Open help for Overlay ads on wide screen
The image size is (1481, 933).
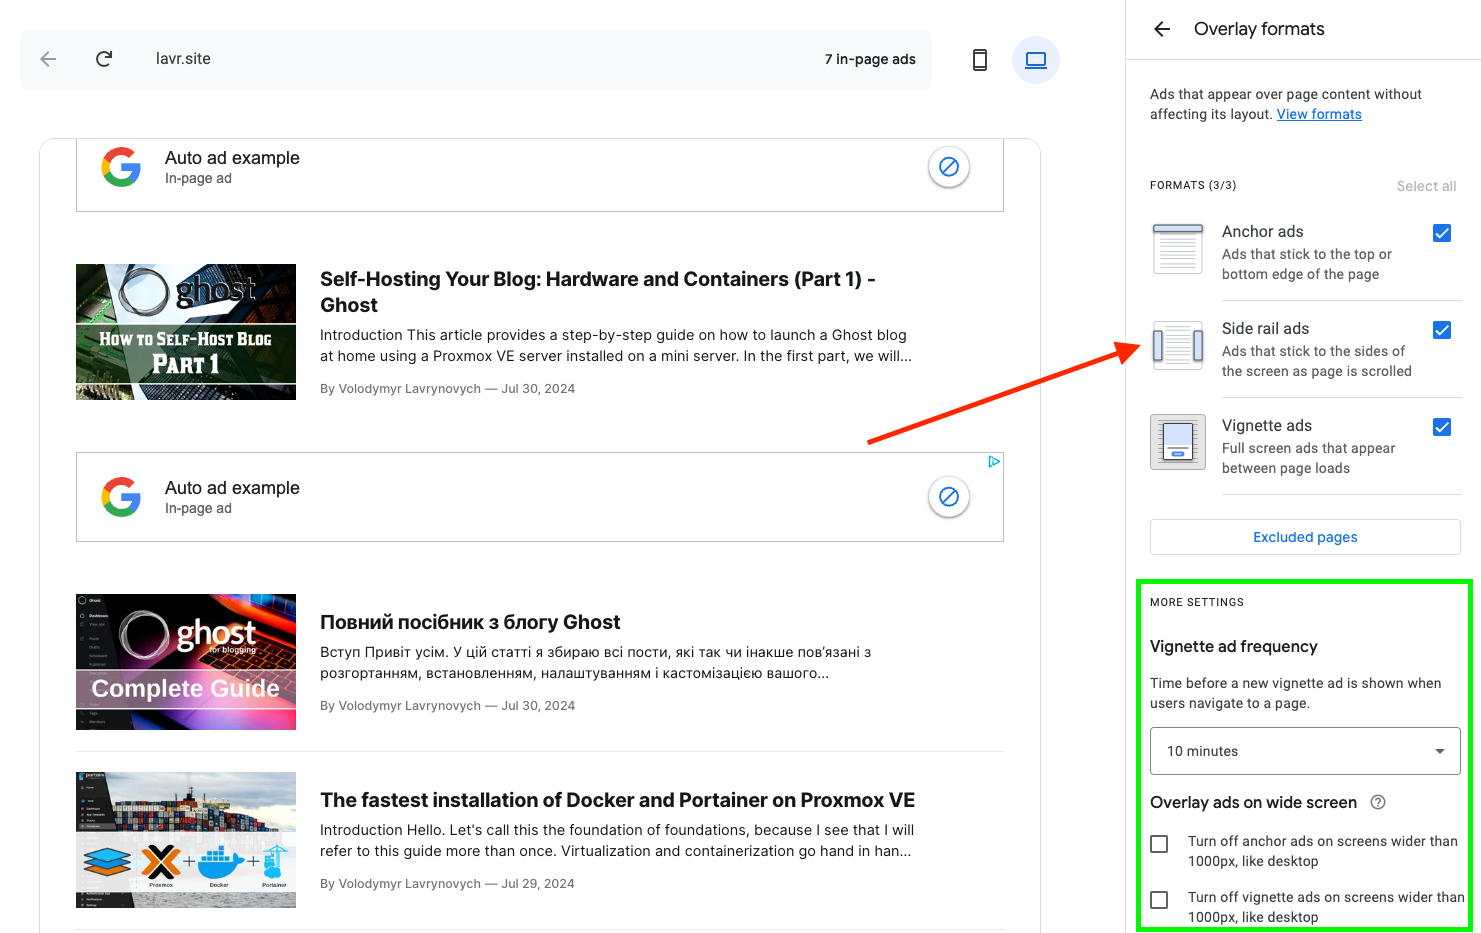point(1378,802)
